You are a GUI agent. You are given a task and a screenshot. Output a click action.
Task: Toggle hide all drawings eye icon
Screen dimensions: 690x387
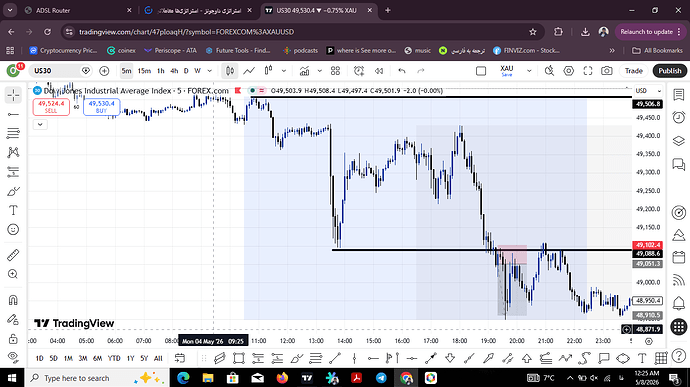point(13,356)
